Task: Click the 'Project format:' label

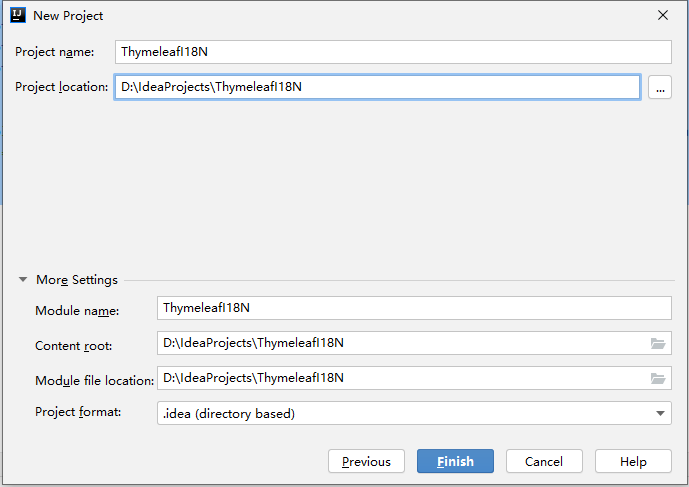Action: [x=78, y=412]
